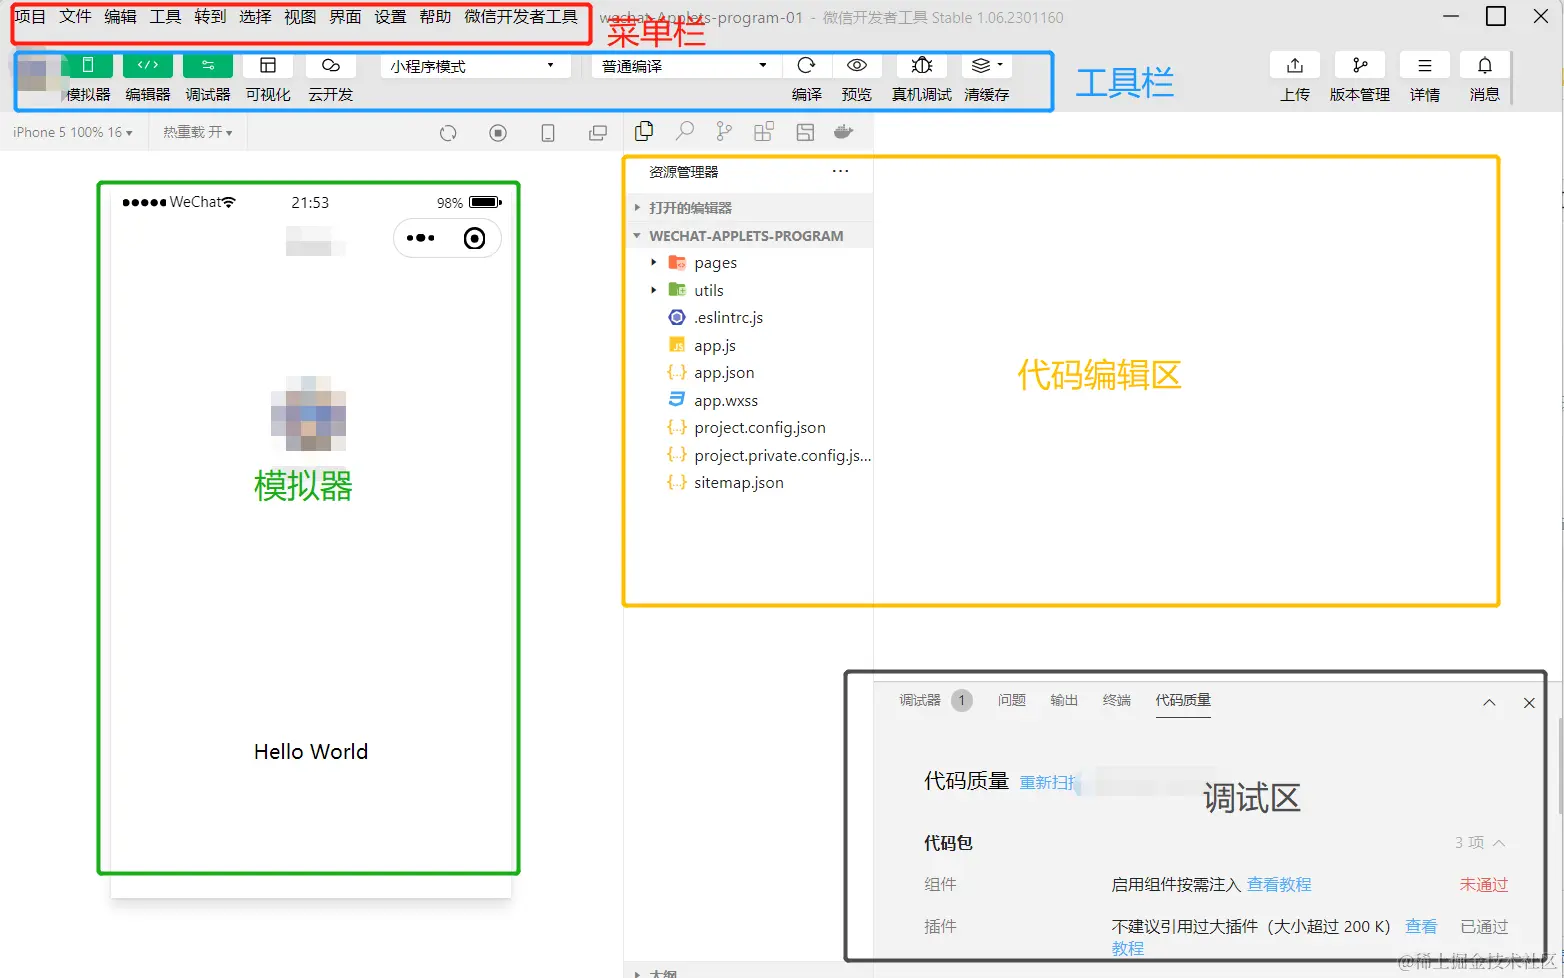Click the simulator phone device icon
Viewport: 1564px width, 978px height.
click(548, 133)
